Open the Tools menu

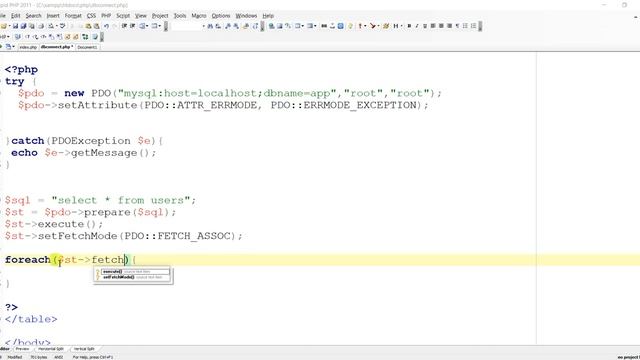pos(180,16)
